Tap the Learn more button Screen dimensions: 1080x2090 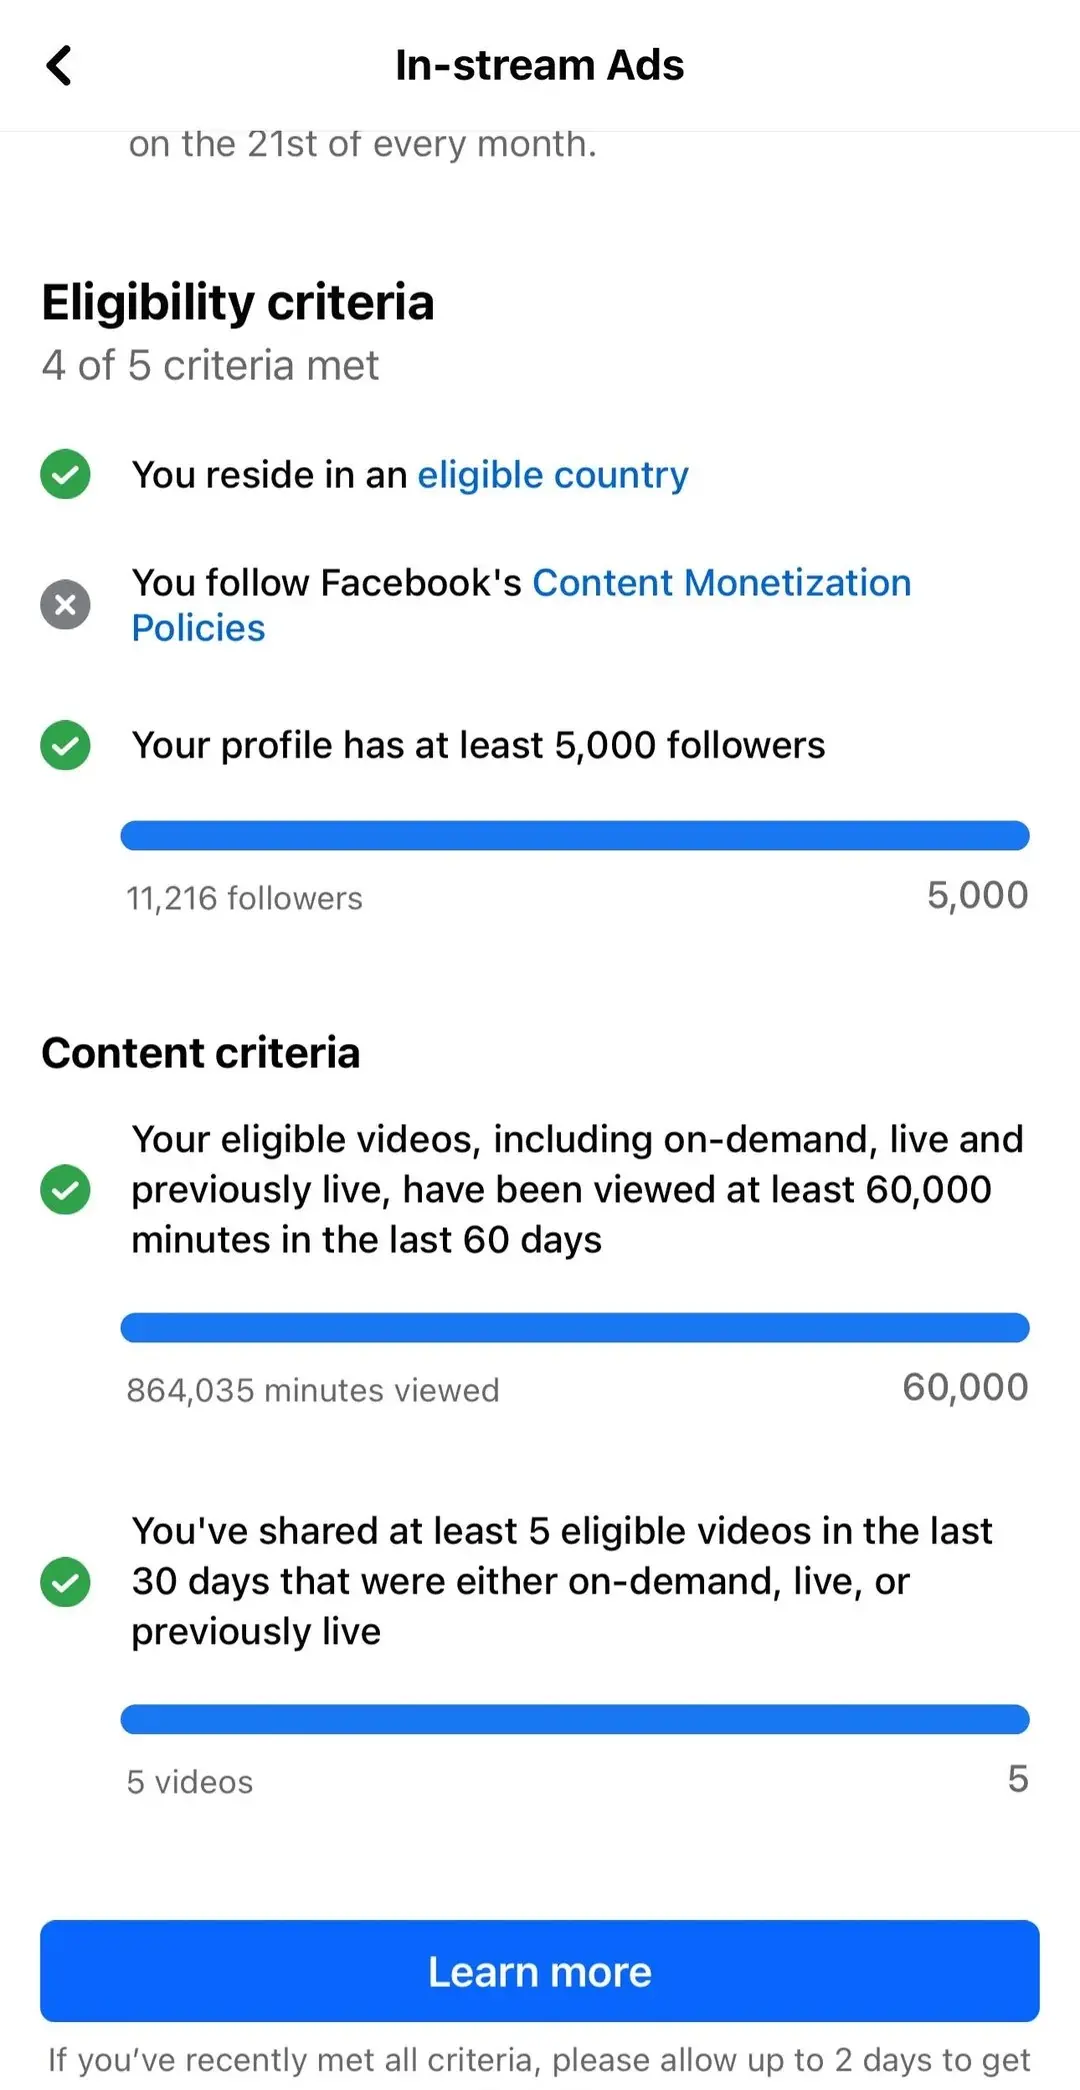(539, 1971)
